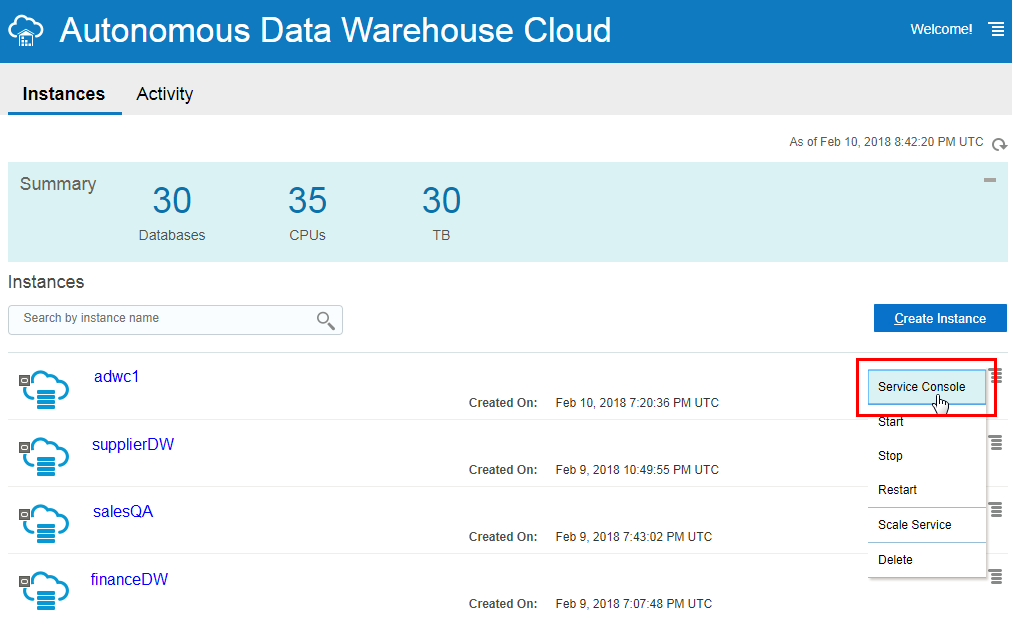Click the adwc1 database instance icon
Image resolution: width=1012 pixels, height=637 pixels.
[x=45, y=389]
